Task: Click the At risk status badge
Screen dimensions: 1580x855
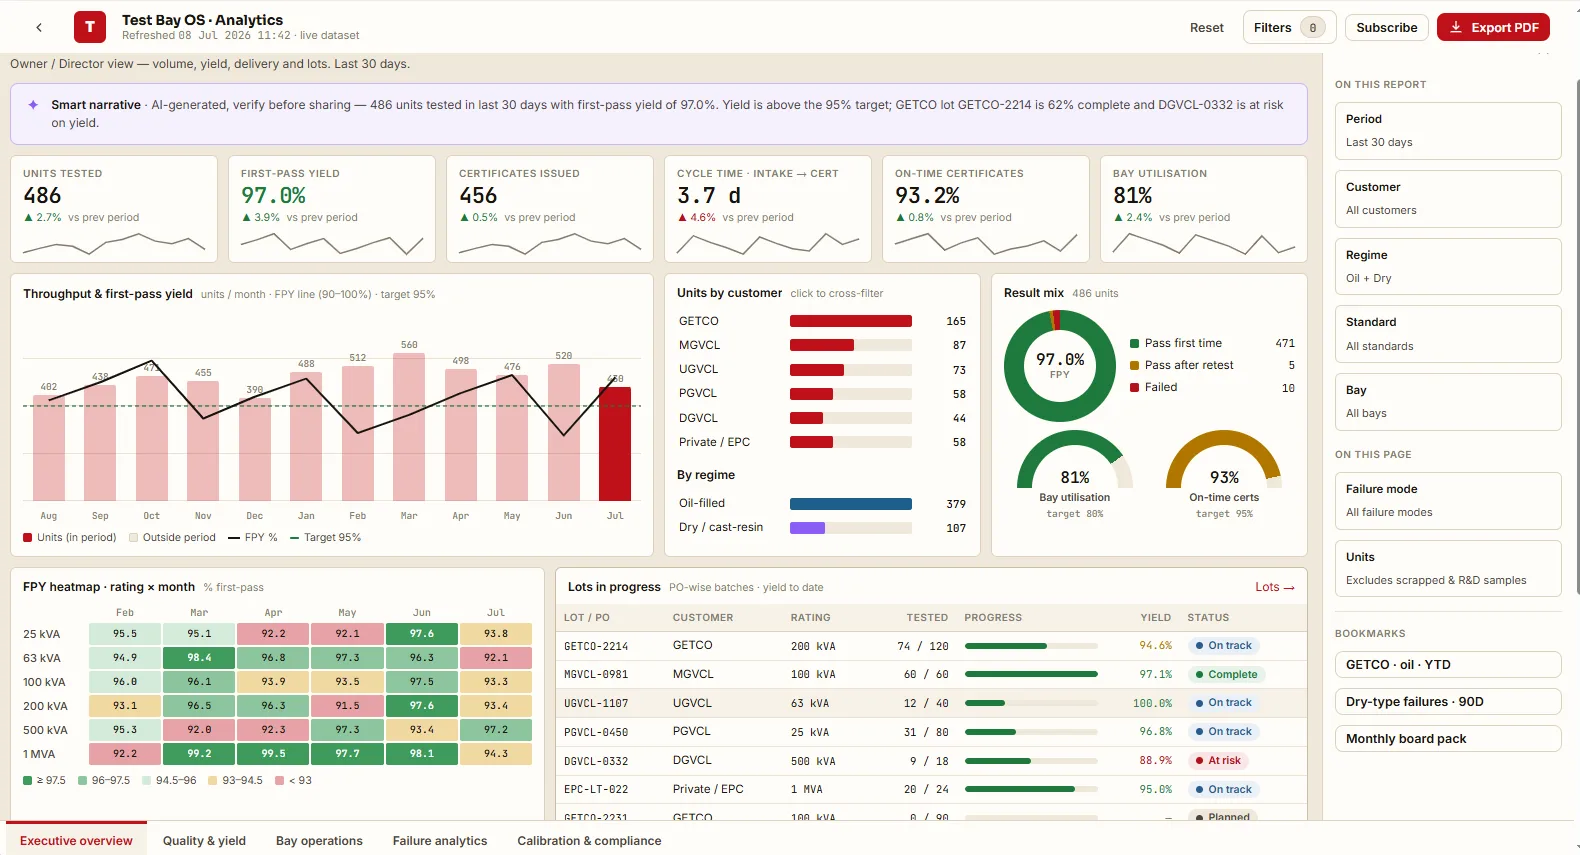Action: click(1216, 761)
